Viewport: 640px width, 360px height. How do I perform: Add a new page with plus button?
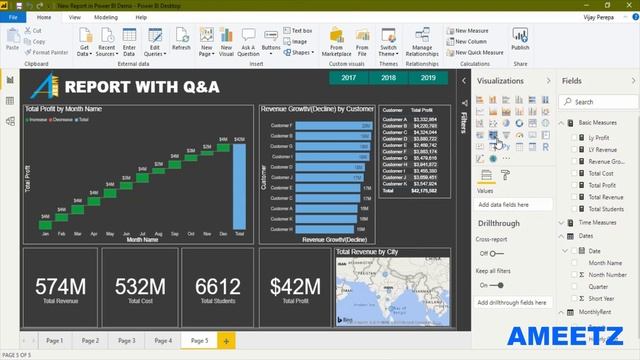227,341
